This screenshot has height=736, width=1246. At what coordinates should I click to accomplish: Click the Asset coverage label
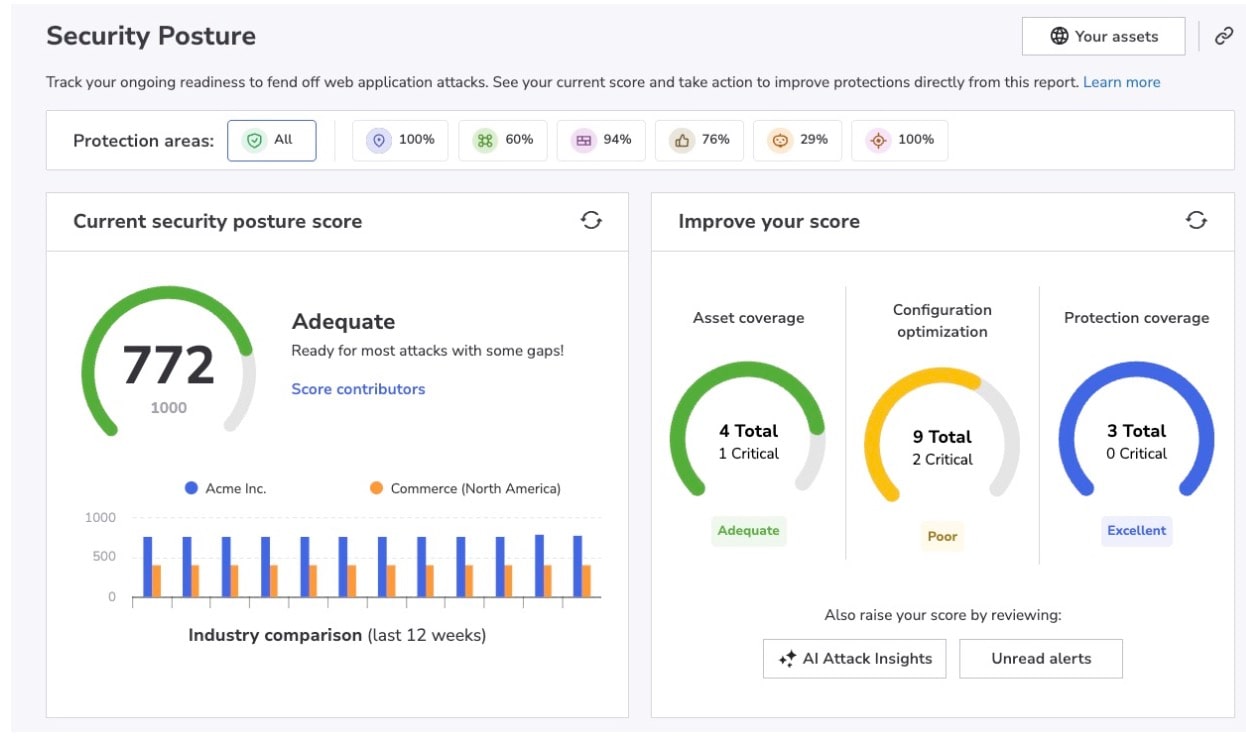(x=748, y=318)
